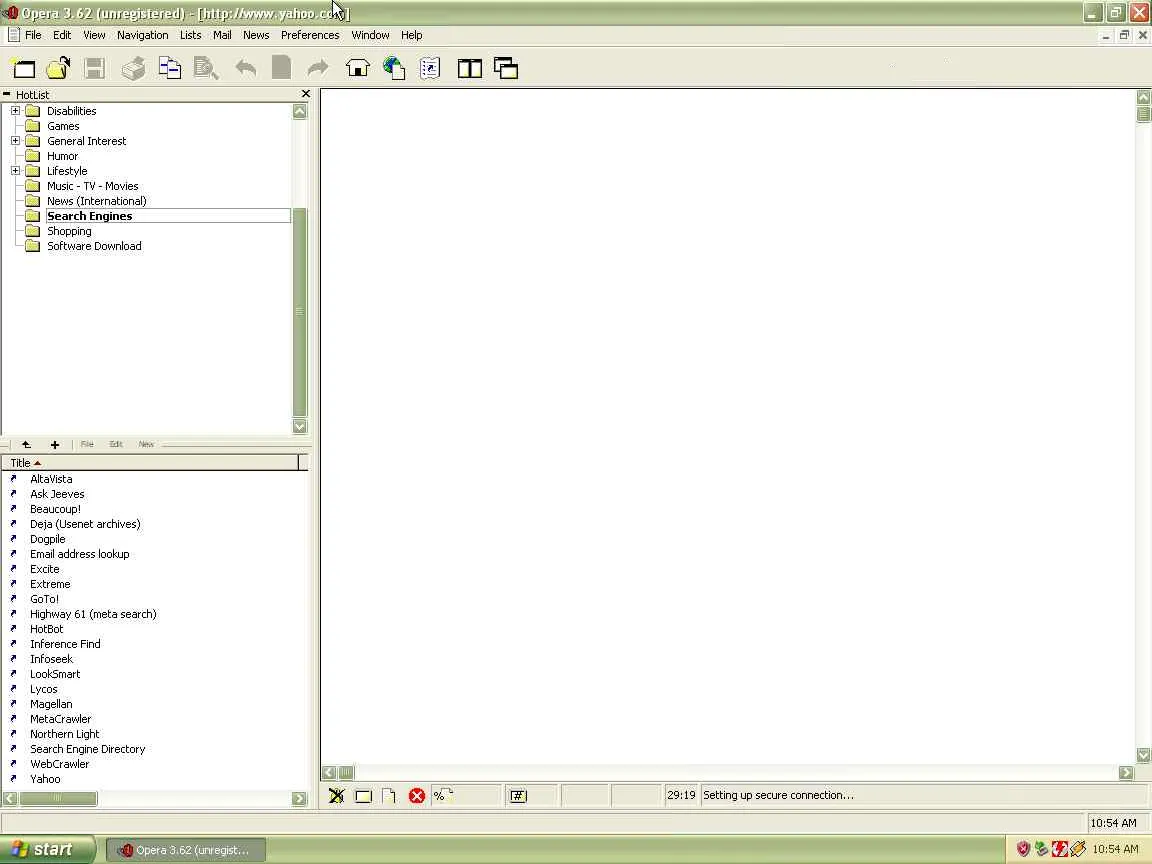The height and width of the screenshot is (864, 1152).
Task: Click the document window icon in status bar
Action: (x=364, y=796)
